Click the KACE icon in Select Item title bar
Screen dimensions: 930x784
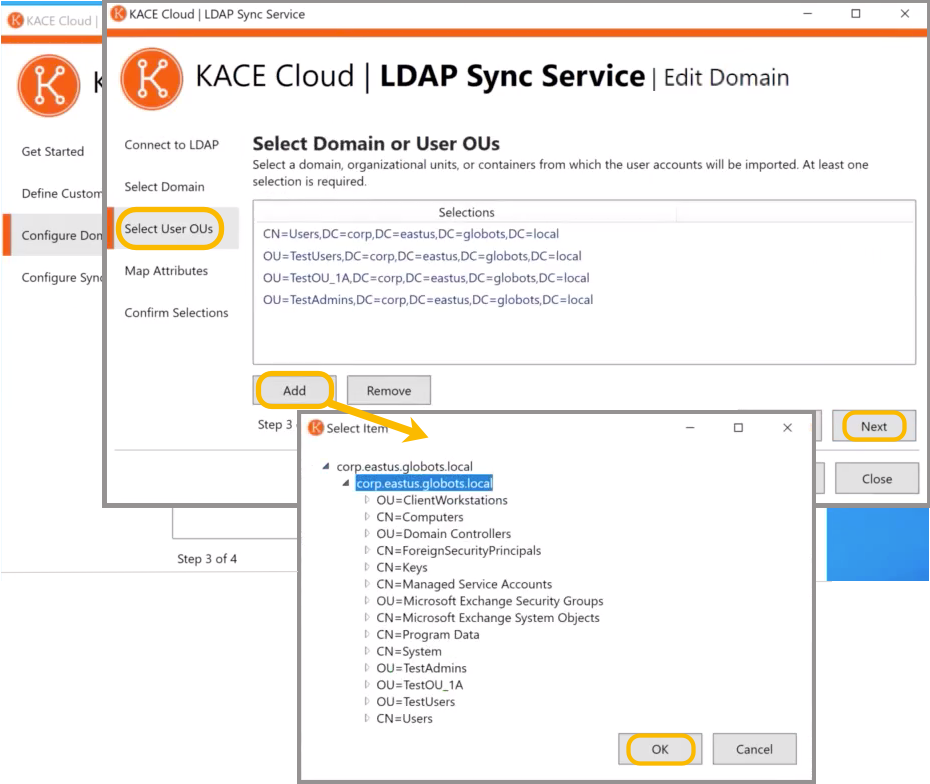click(x=316, y=428)
